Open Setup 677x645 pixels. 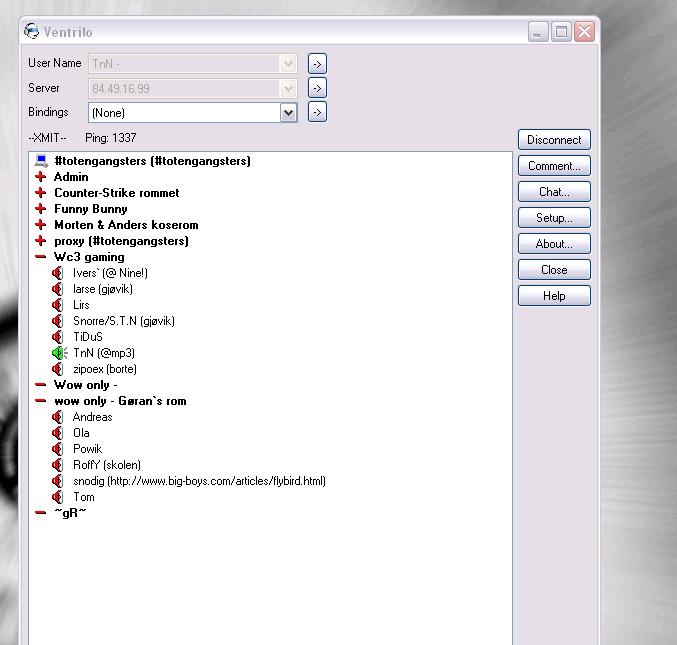point(554,218)
